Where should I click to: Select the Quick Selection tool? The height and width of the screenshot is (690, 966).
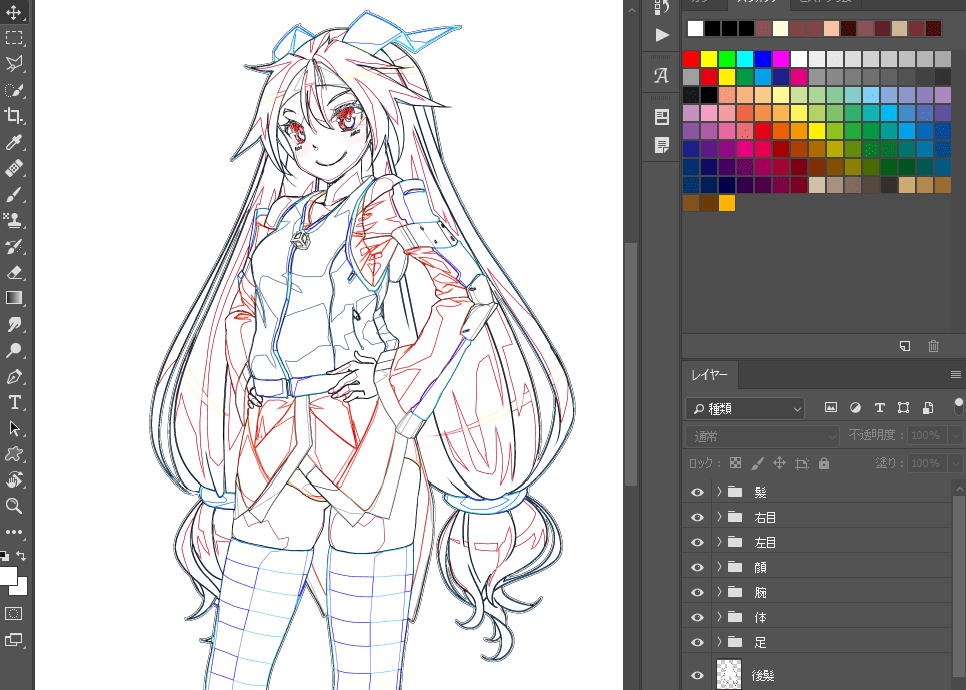14,90
